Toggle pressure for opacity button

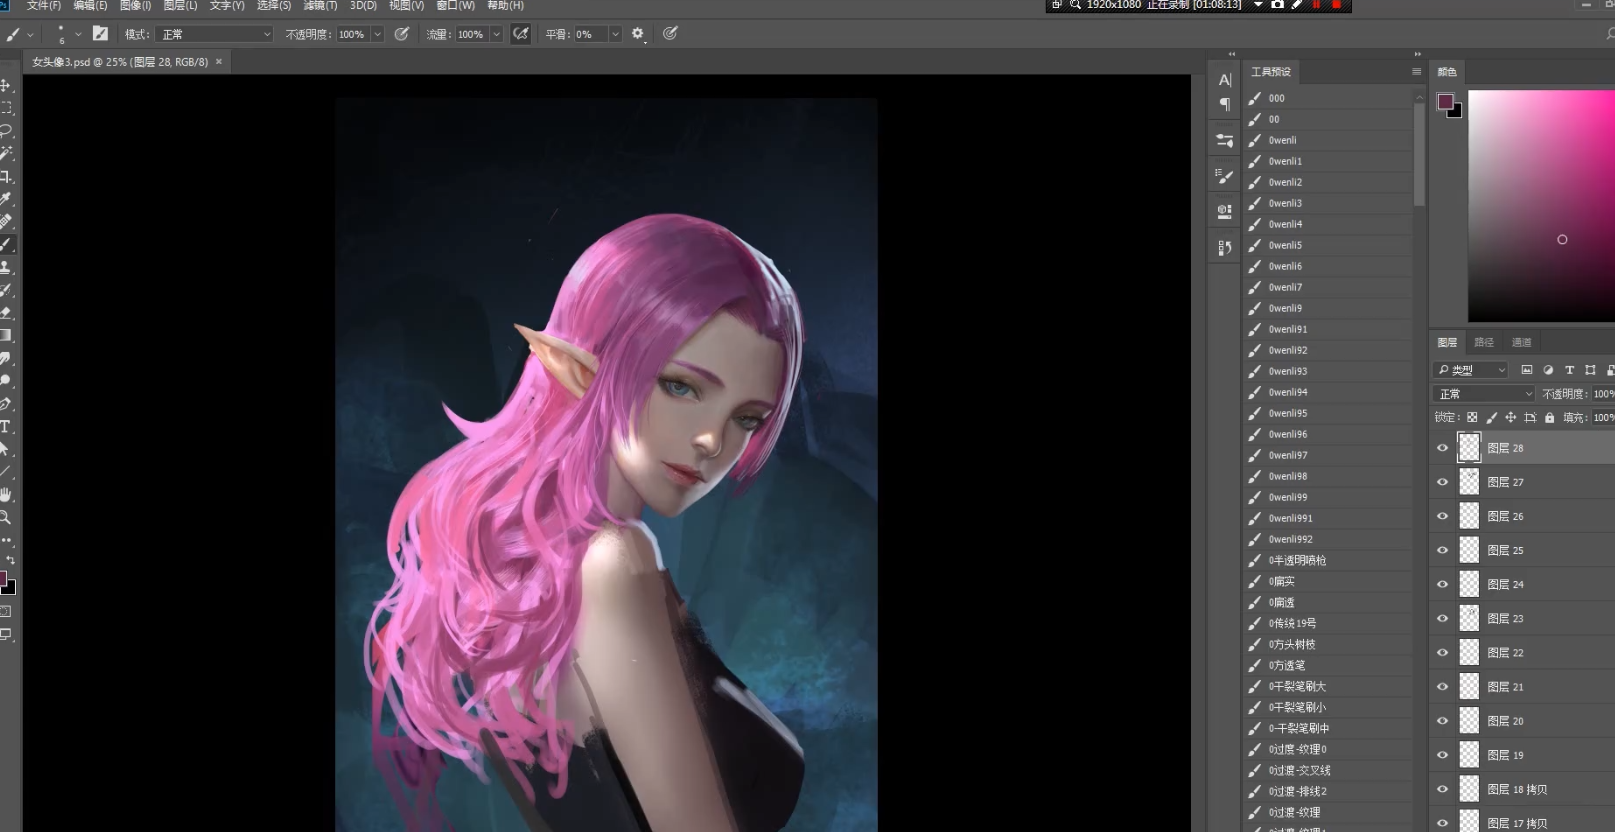click(402, 34)
